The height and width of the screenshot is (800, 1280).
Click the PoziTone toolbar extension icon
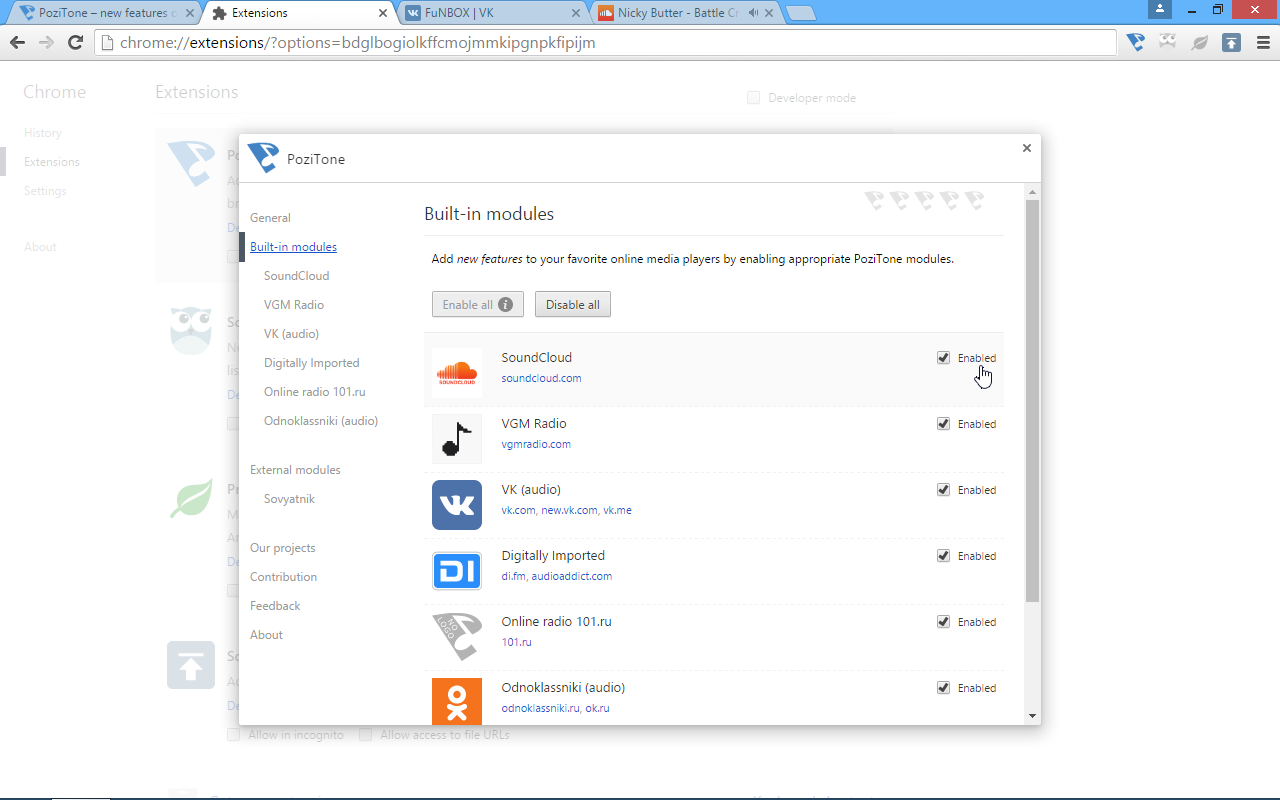click(1136, 42)
